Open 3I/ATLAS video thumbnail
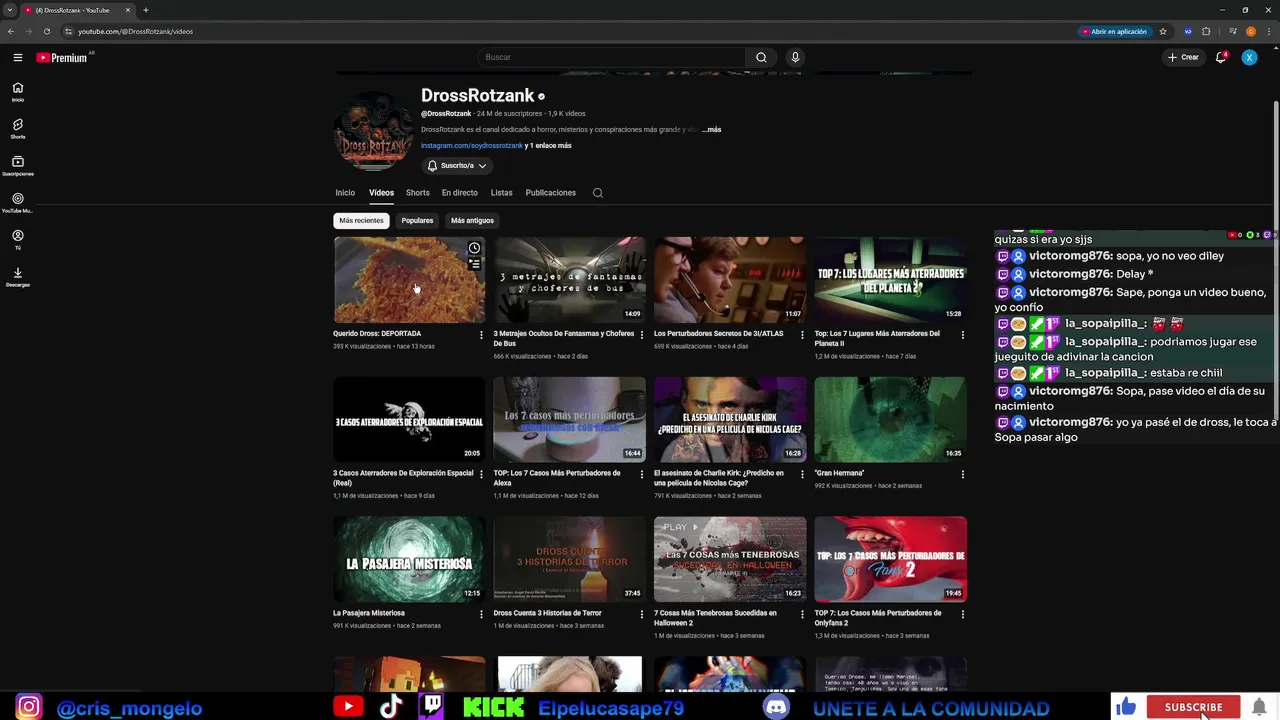Viewport: 1280px width, 720px height. 730,280
